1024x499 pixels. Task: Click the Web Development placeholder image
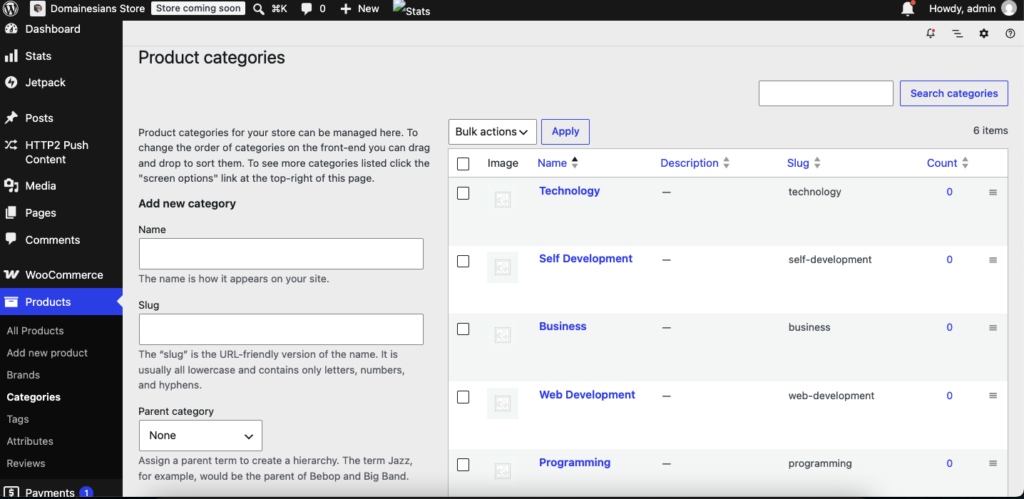(502, 403)
